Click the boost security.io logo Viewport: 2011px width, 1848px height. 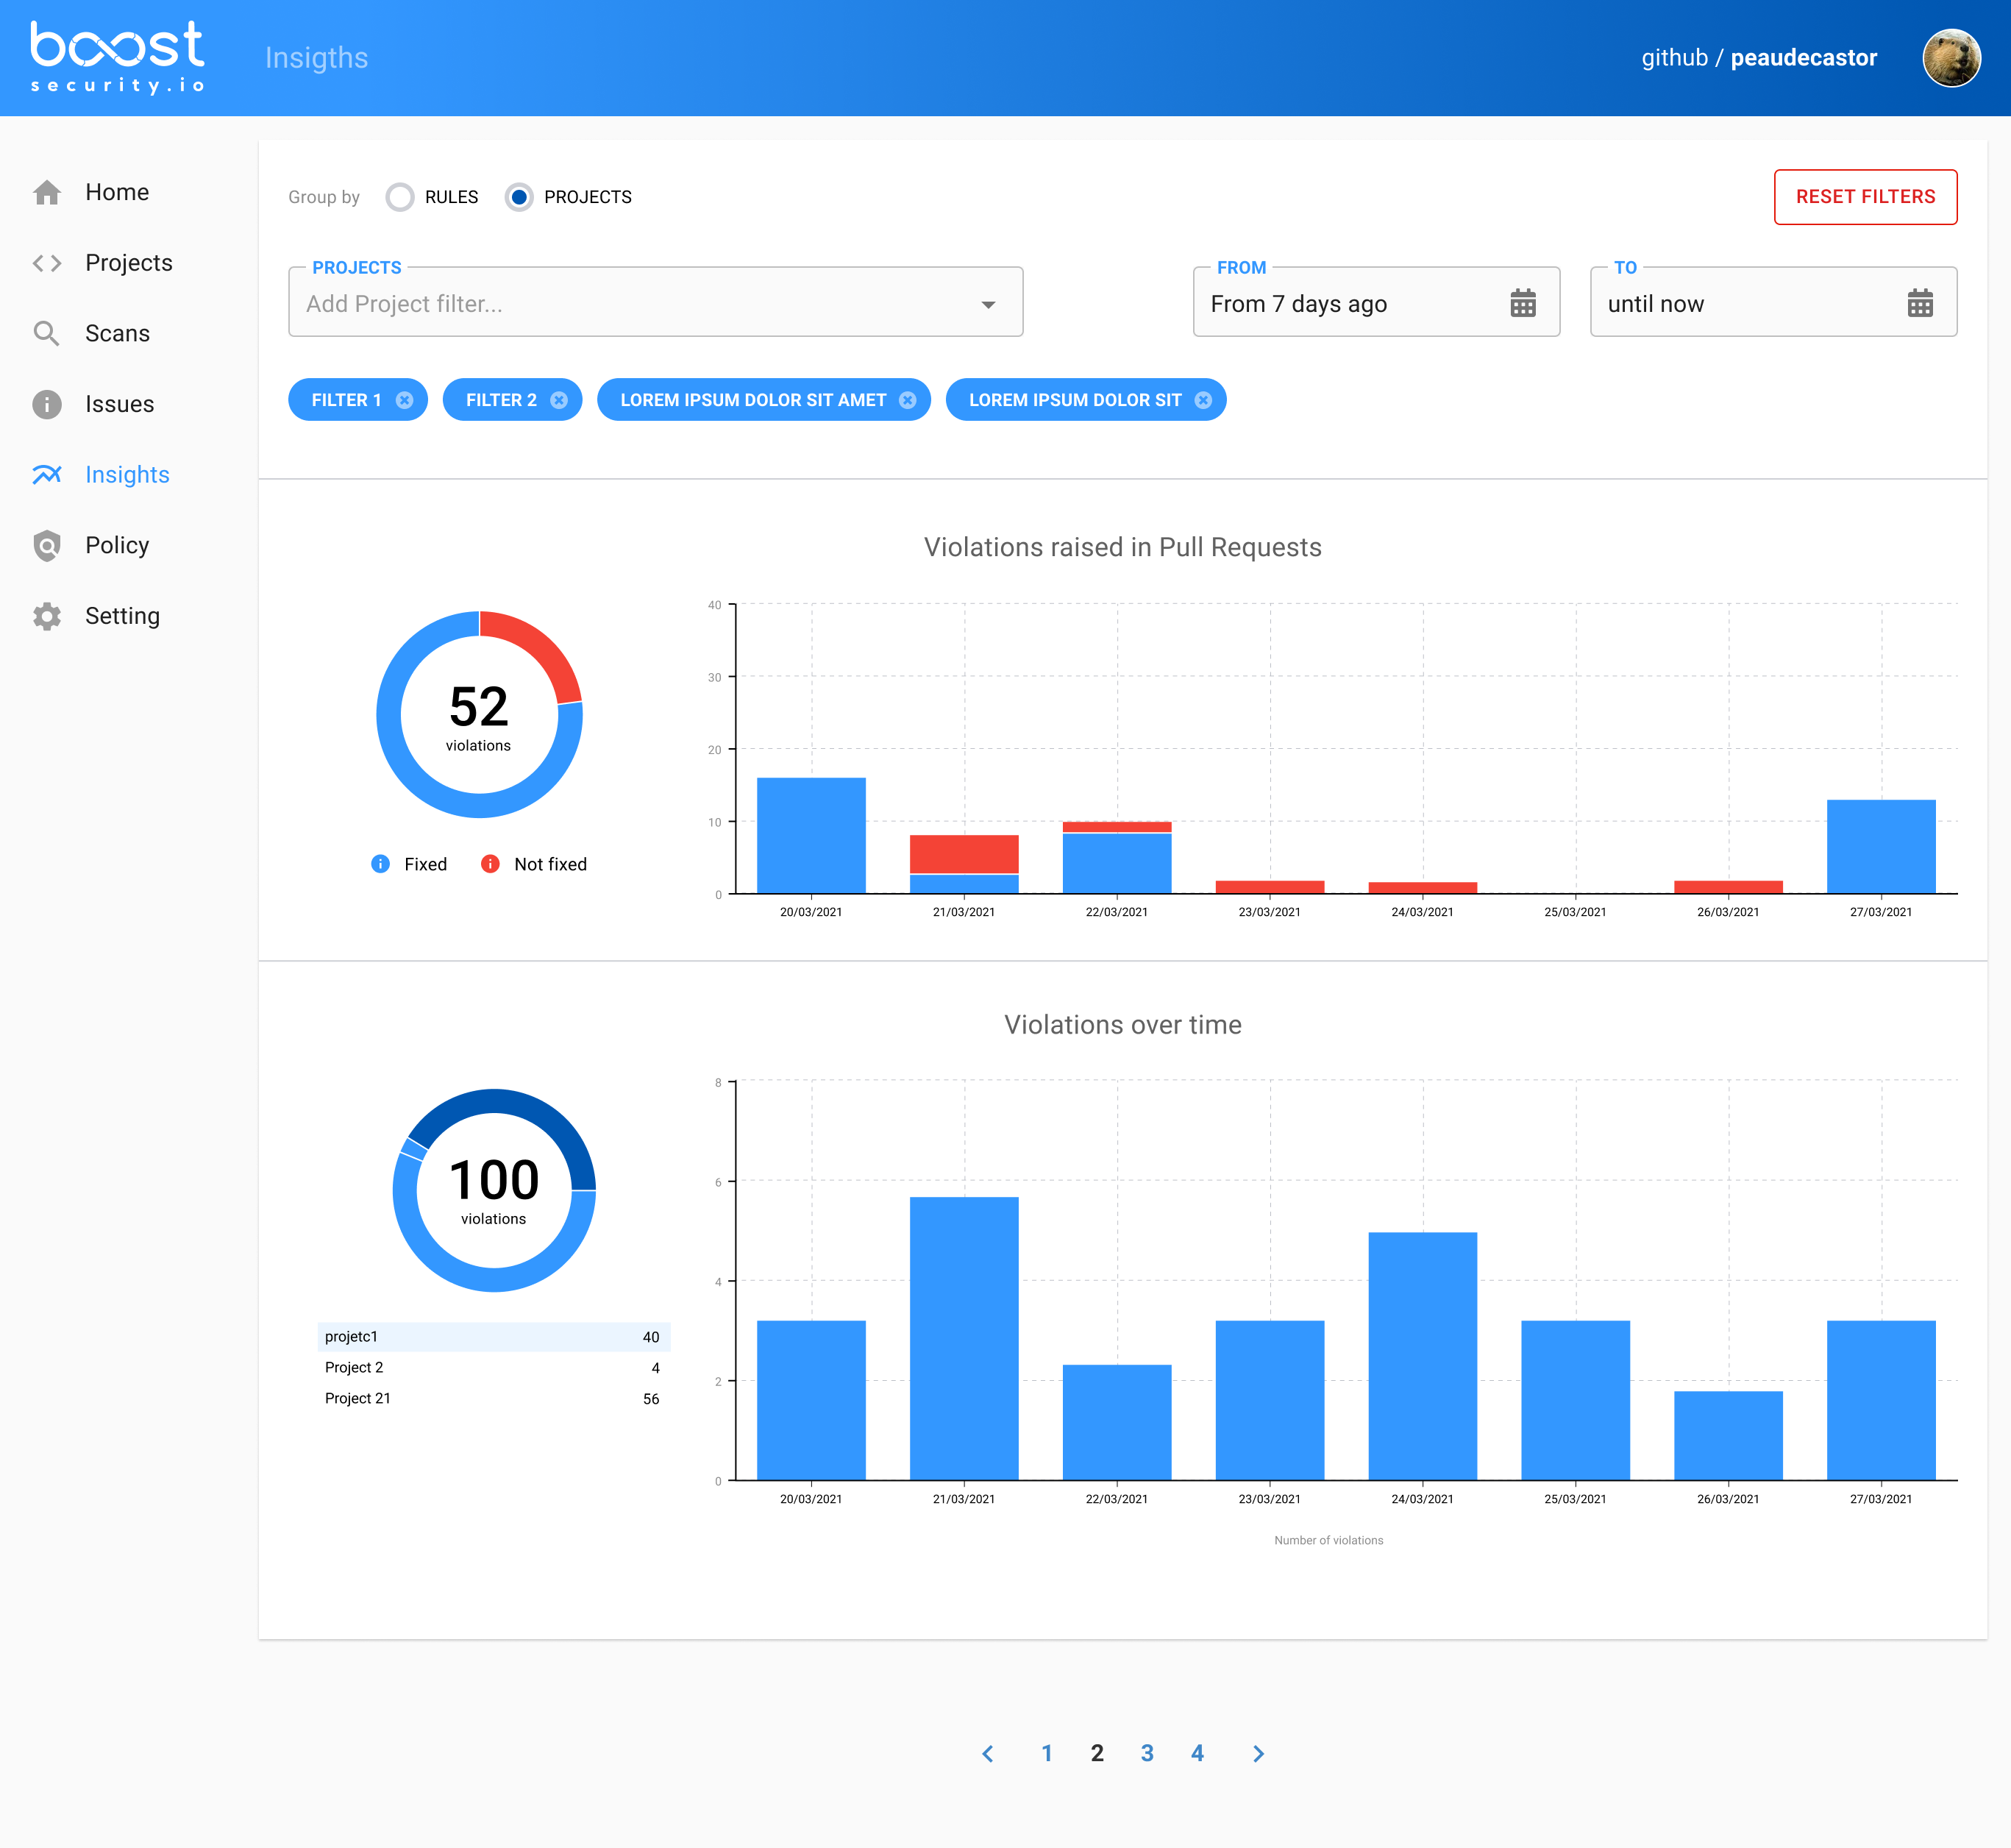(117, 58)
